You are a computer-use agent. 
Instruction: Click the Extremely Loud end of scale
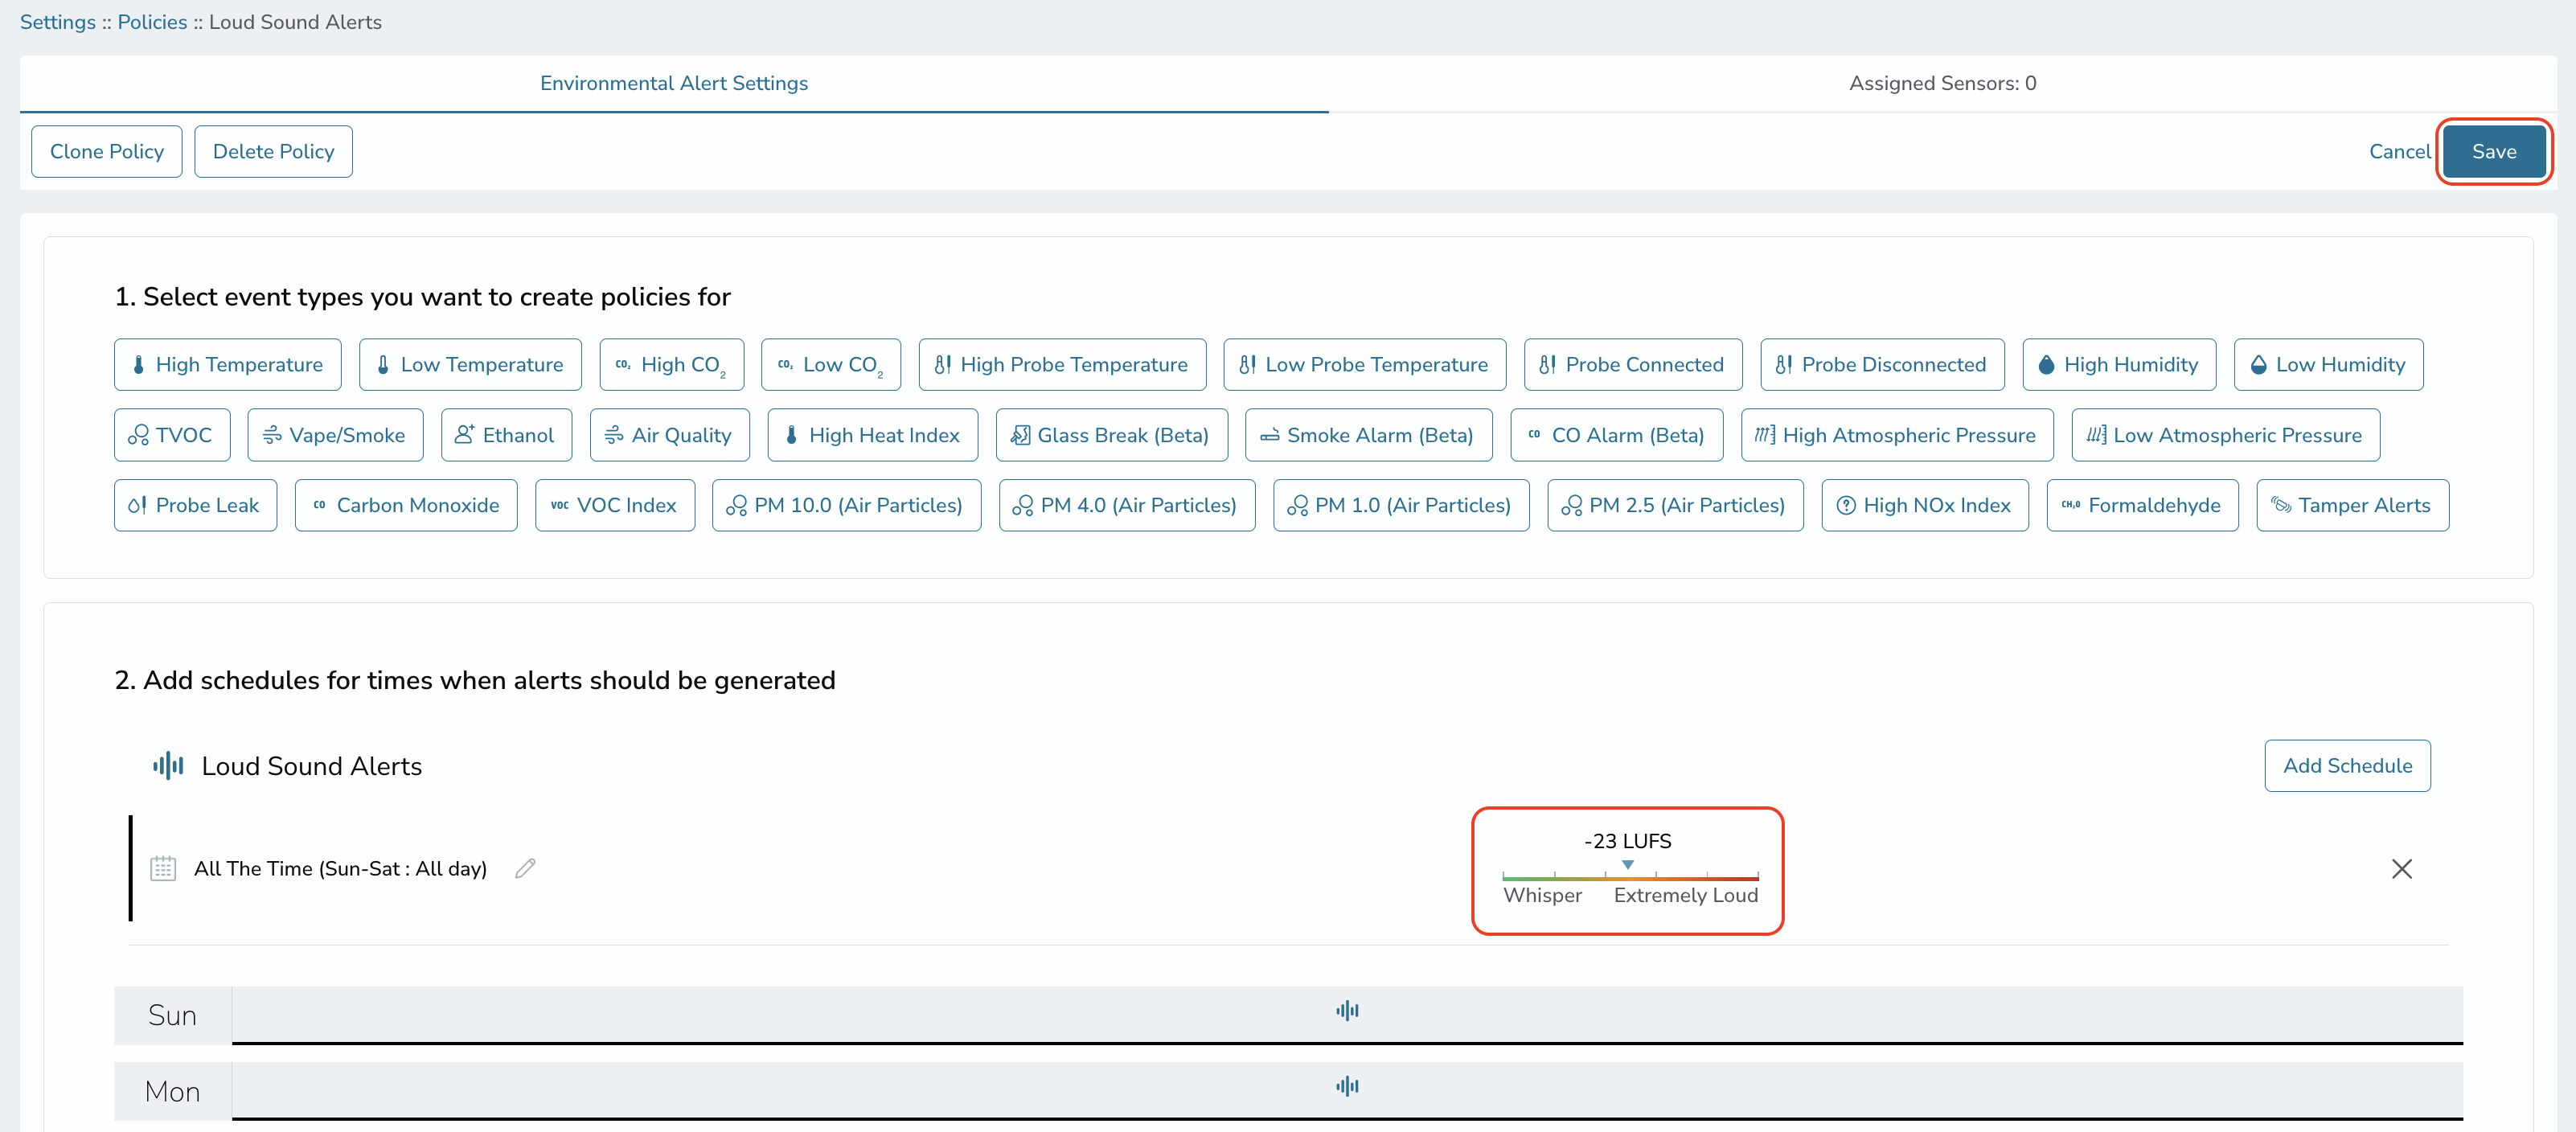click(1686, 896)
